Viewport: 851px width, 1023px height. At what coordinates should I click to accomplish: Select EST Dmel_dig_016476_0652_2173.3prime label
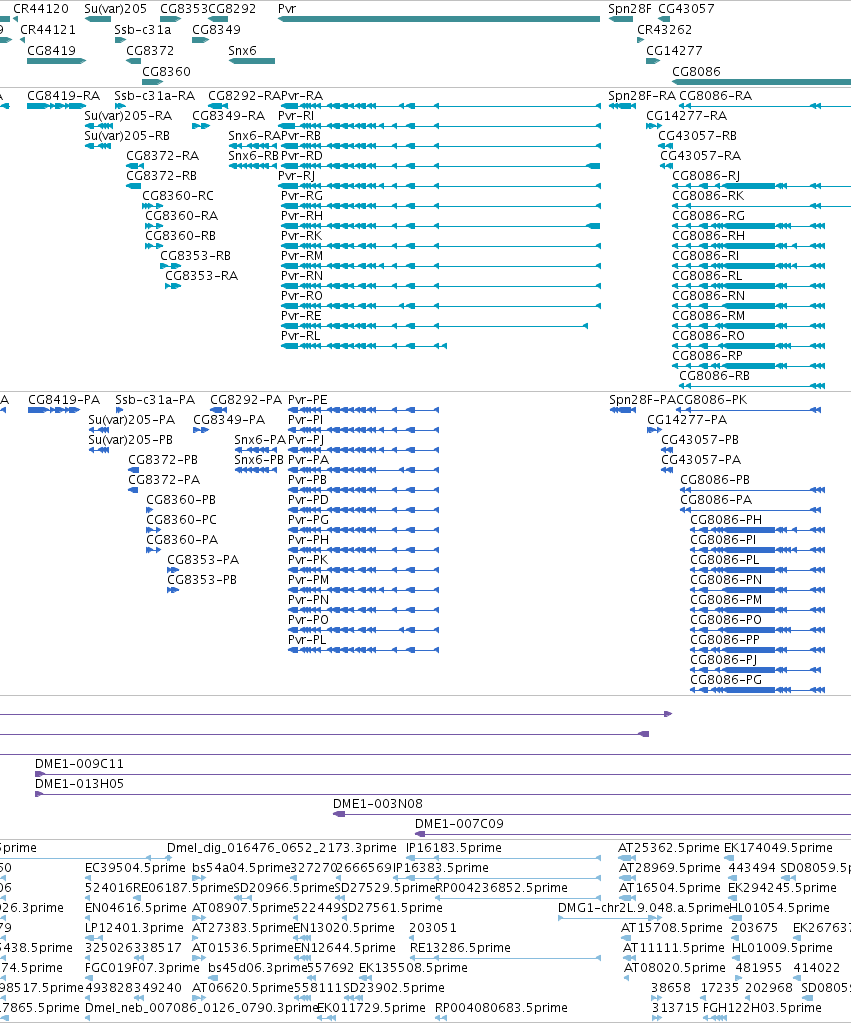point(282,847)
